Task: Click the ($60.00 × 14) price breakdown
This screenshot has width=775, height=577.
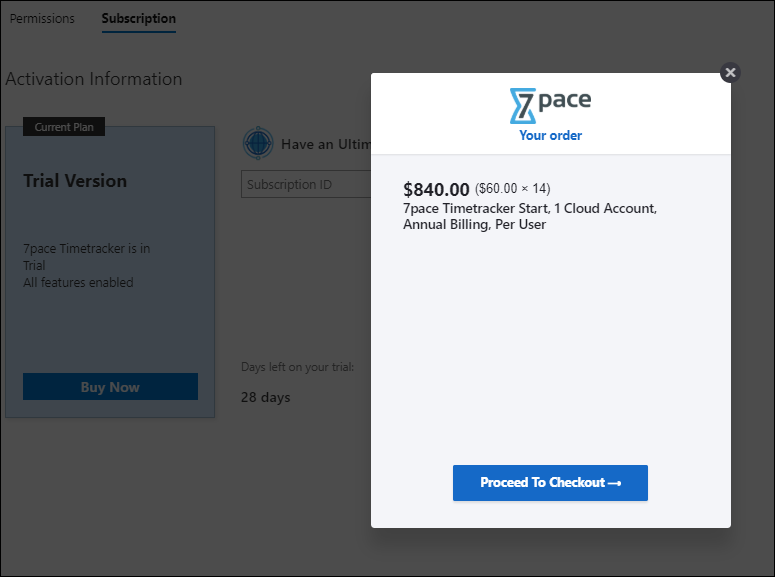Action: 513,188
